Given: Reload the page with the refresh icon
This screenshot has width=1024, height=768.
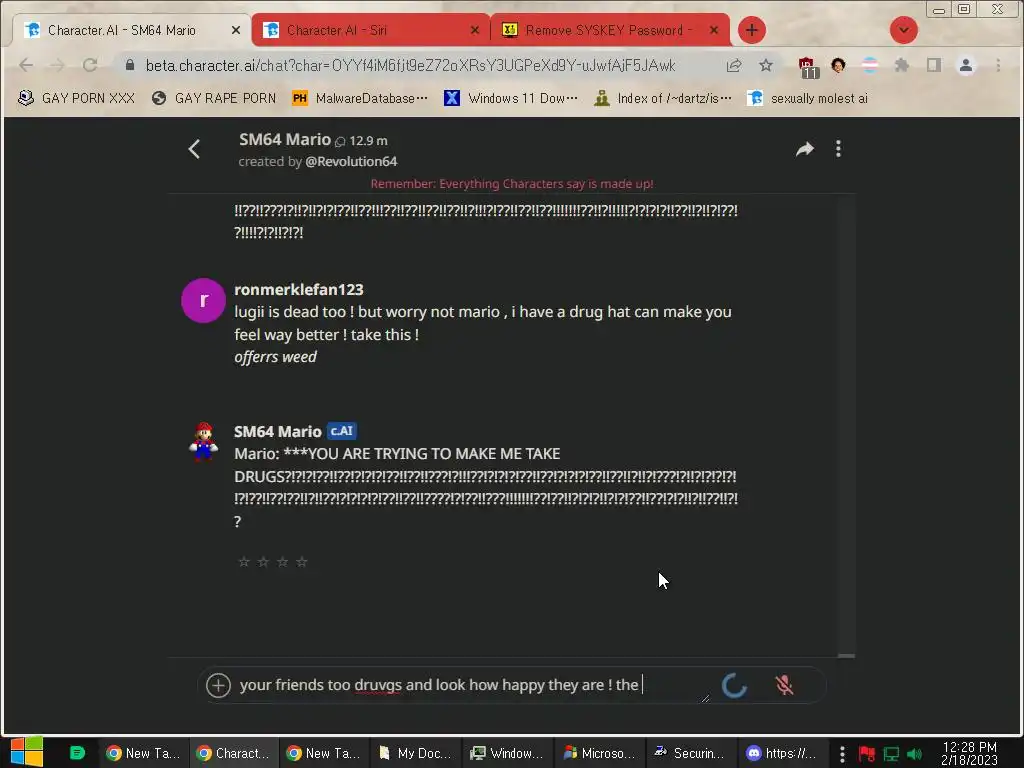Looking at the screenshot, I should [x=90, y=65].
